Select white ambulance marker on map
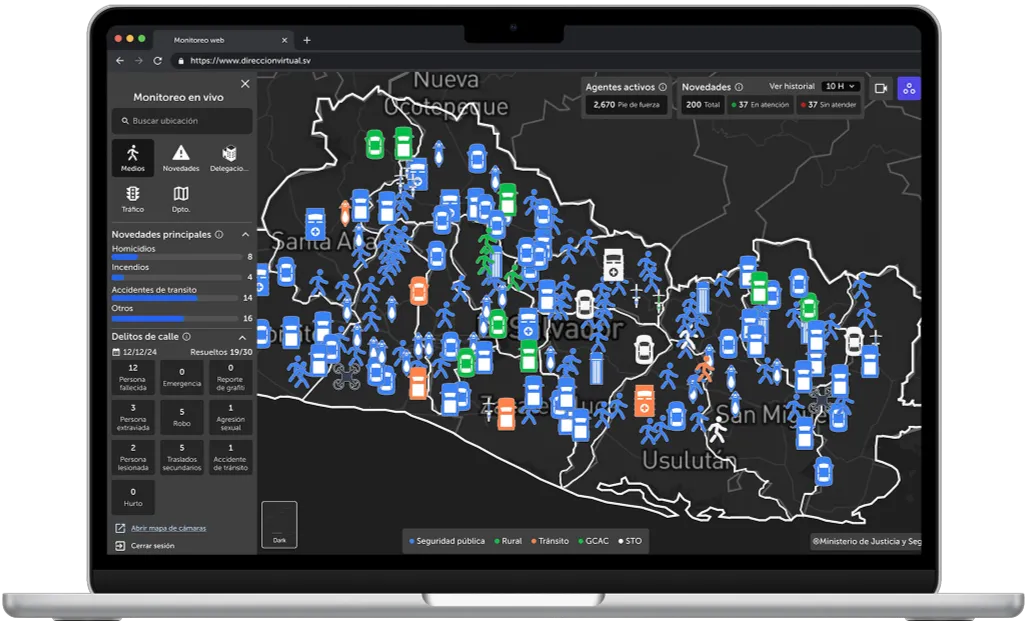Viewport: 1027px width, 621px height. click(x=613, y=265)
